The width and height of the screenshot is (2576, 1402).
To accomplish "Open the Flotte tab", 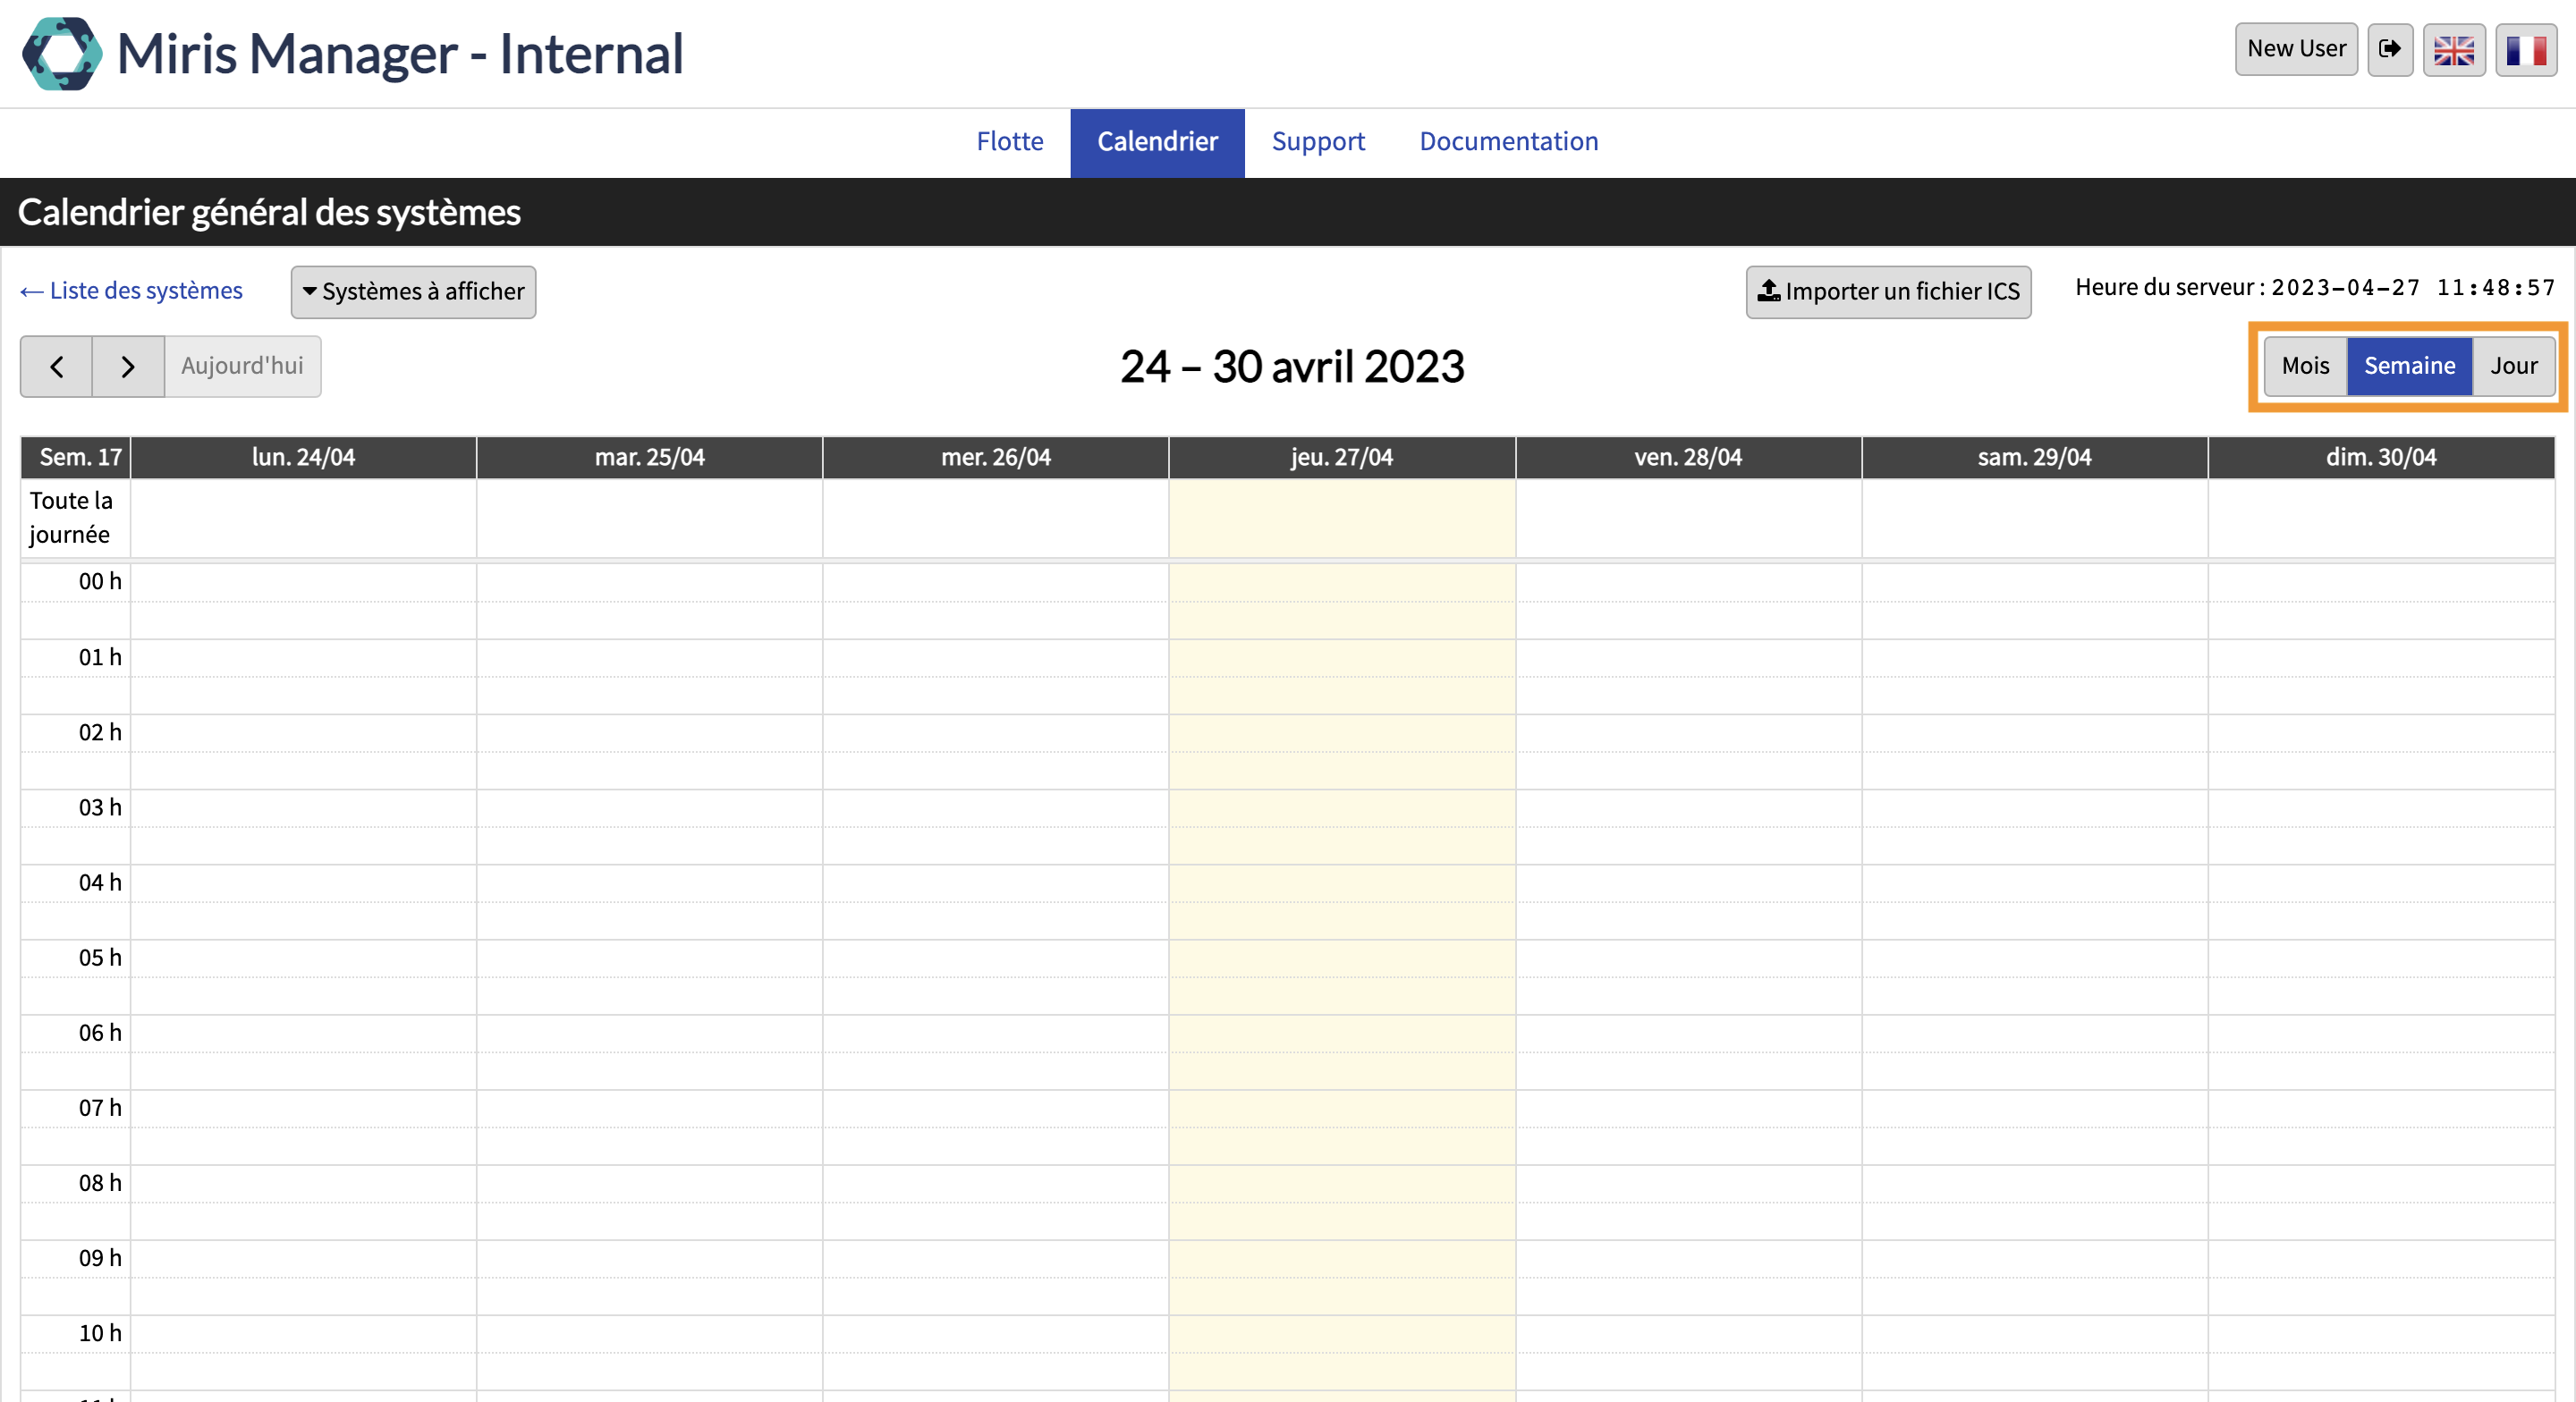I will click(1009, 142).
